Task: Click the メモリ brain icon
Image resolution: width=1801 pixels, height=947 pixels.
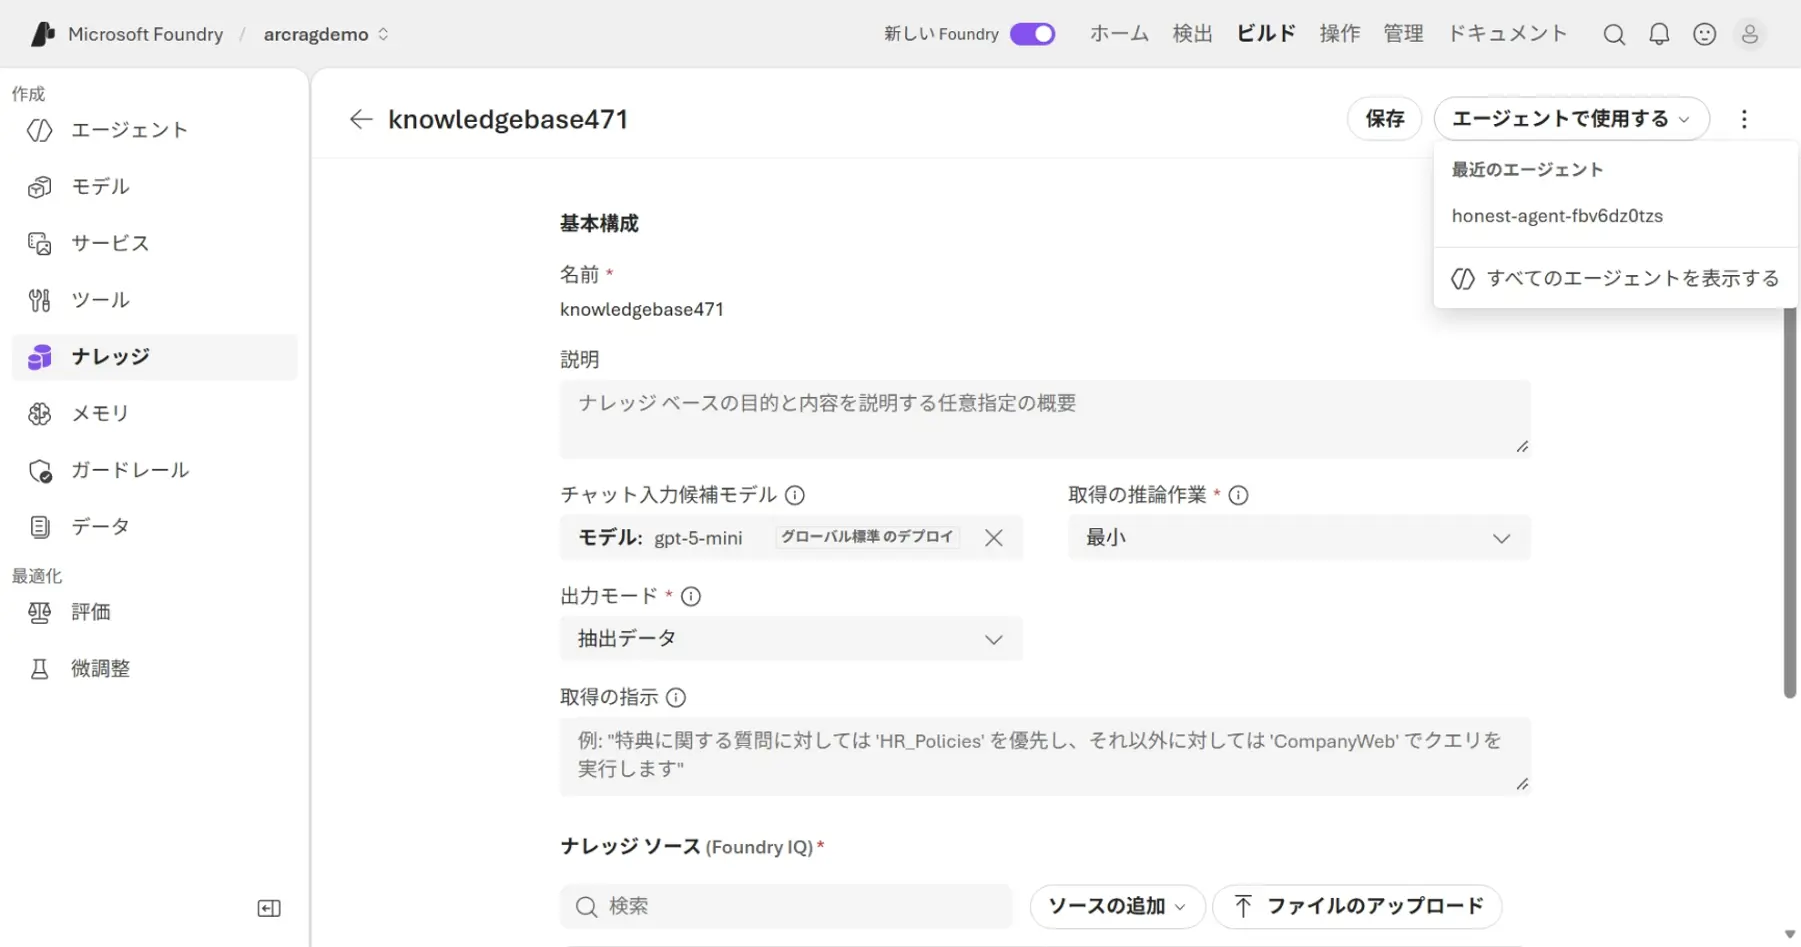Action: pyautogui.click(x=40, y=413)
